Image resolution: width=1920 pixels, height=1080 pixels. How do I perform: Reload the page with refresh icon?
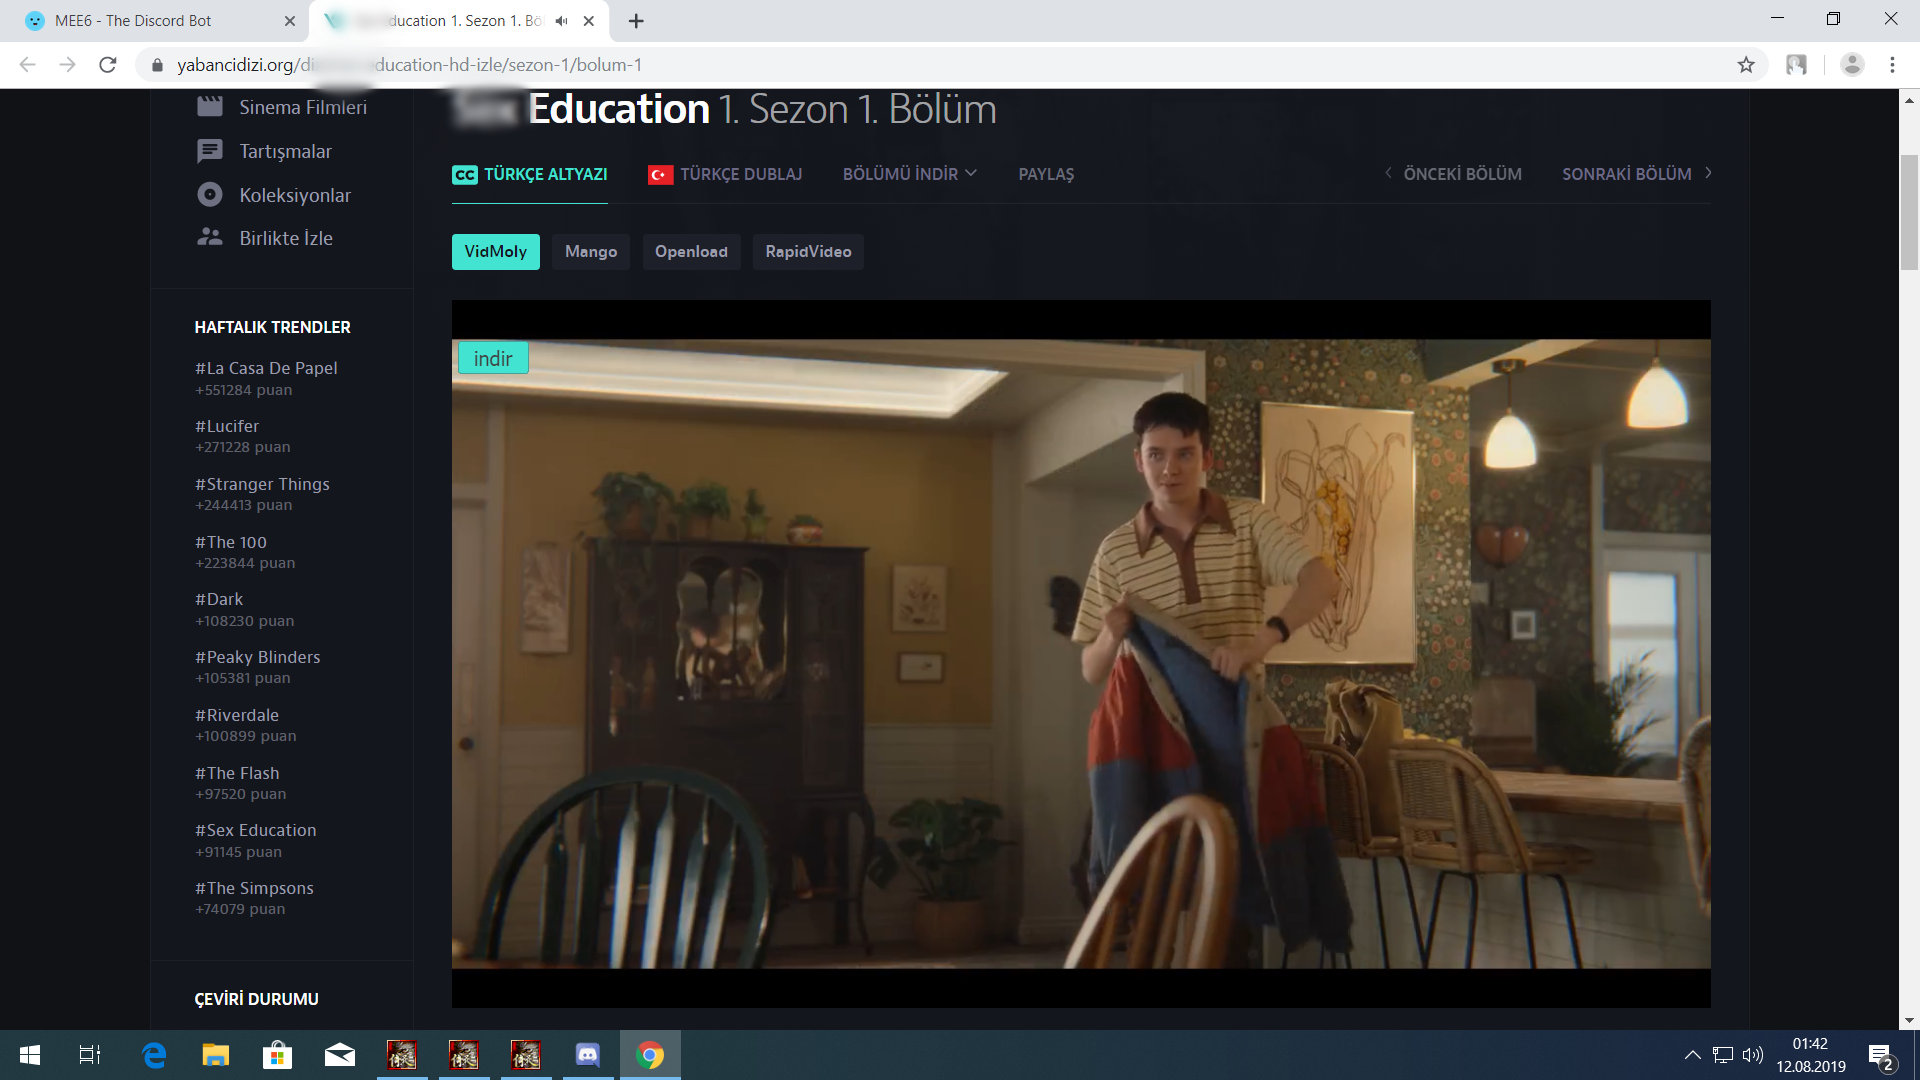click(x=108, y=65)
